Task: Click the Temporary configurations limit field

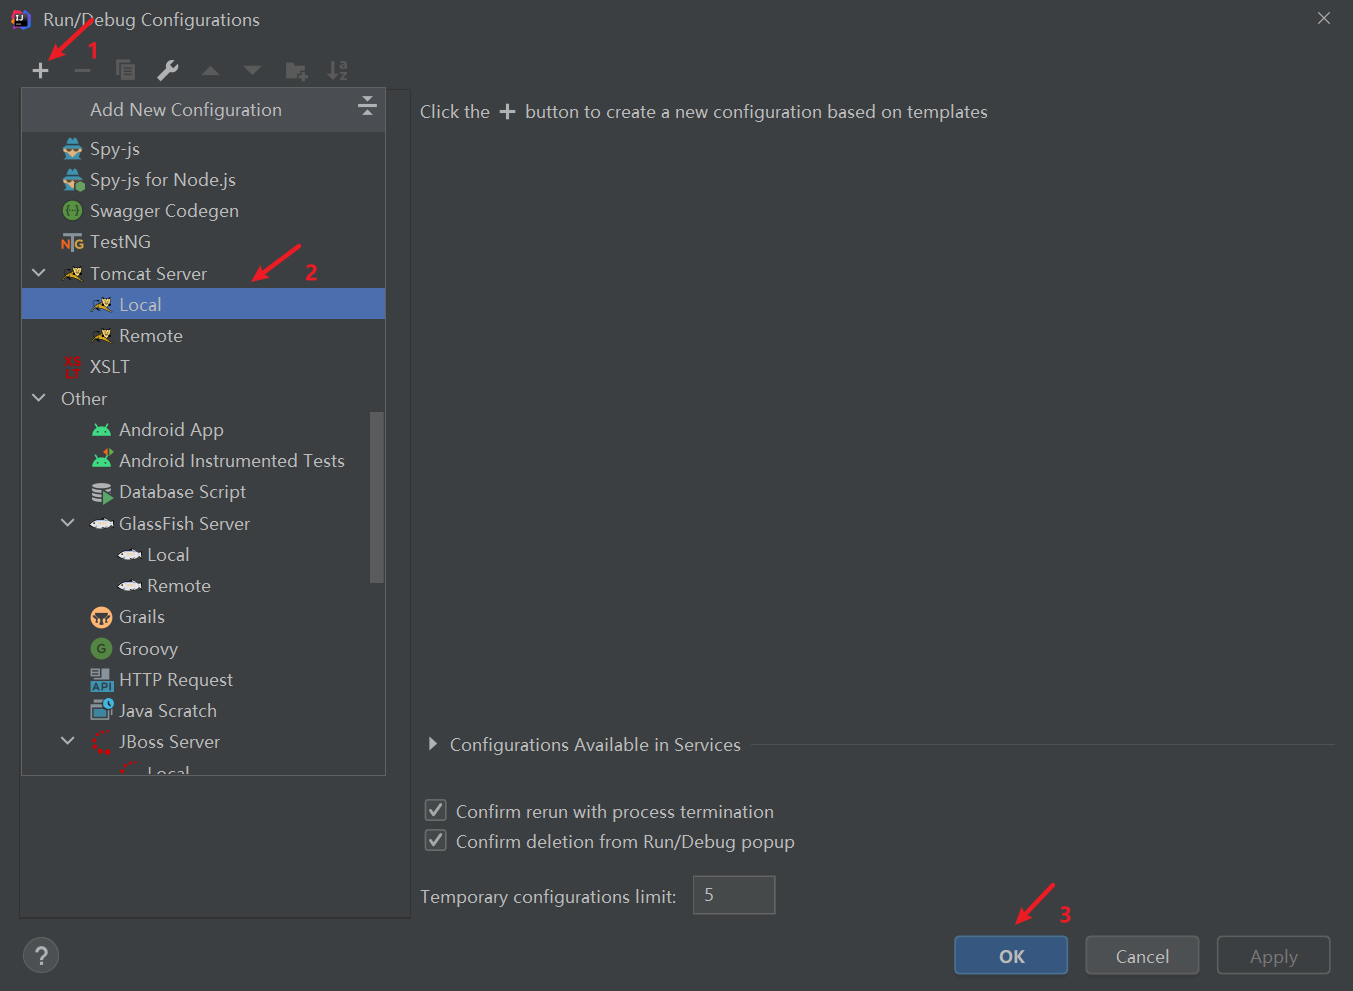Action: click(x=734, y=895)
